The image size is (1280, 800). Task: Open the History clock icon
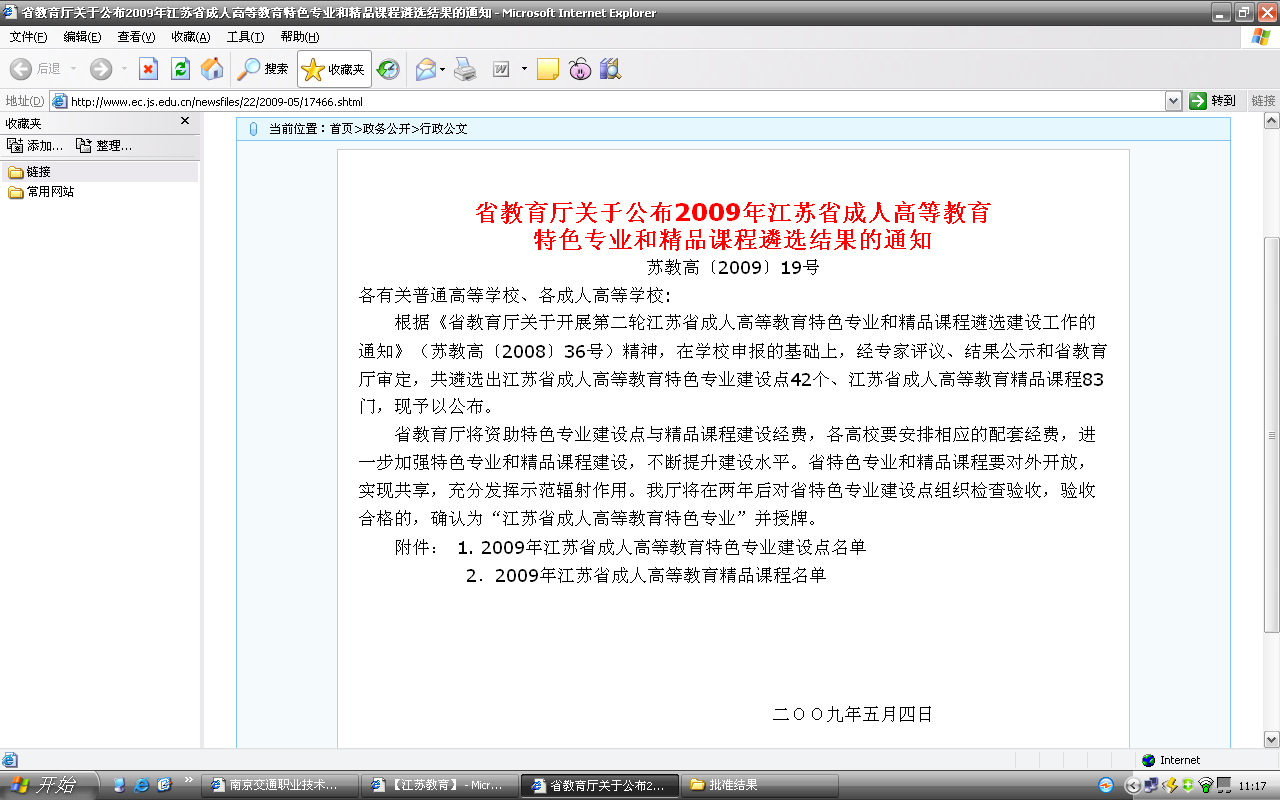(x=388, y=69)
